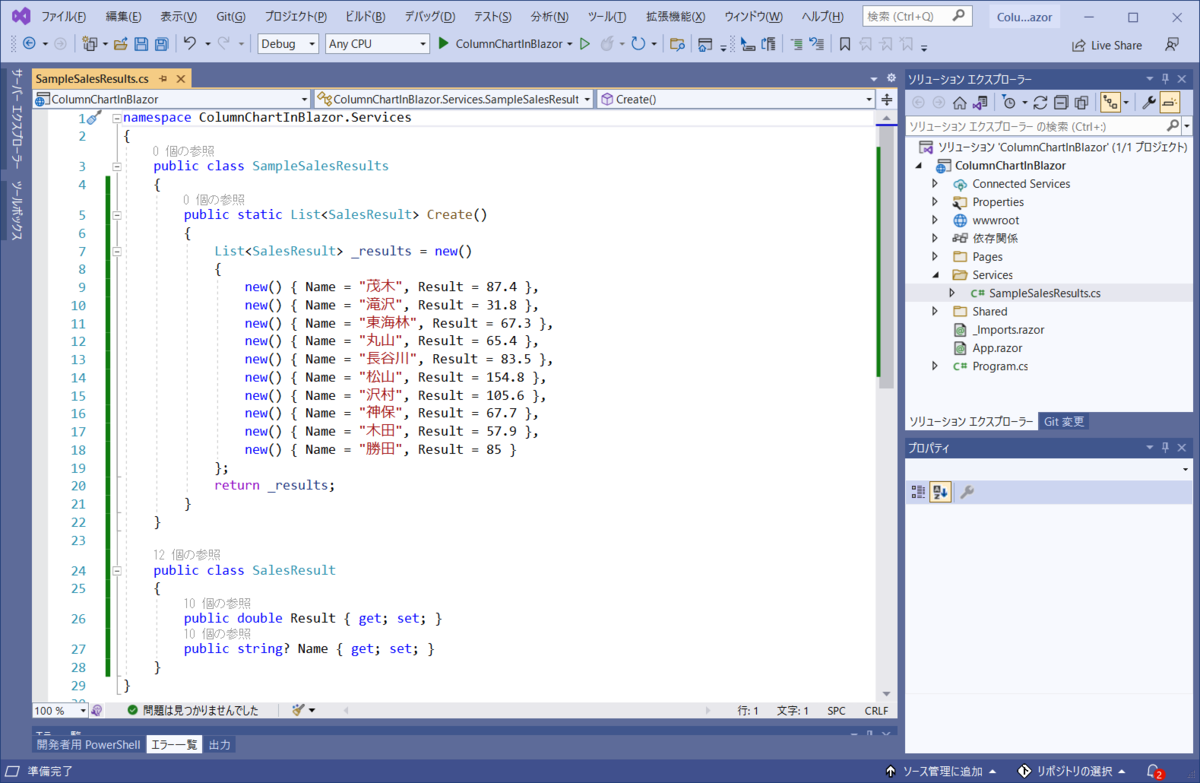Click the magnifier in Solution Explorer search
The width and height of the screenshot is (1200, 783).
1173,127
